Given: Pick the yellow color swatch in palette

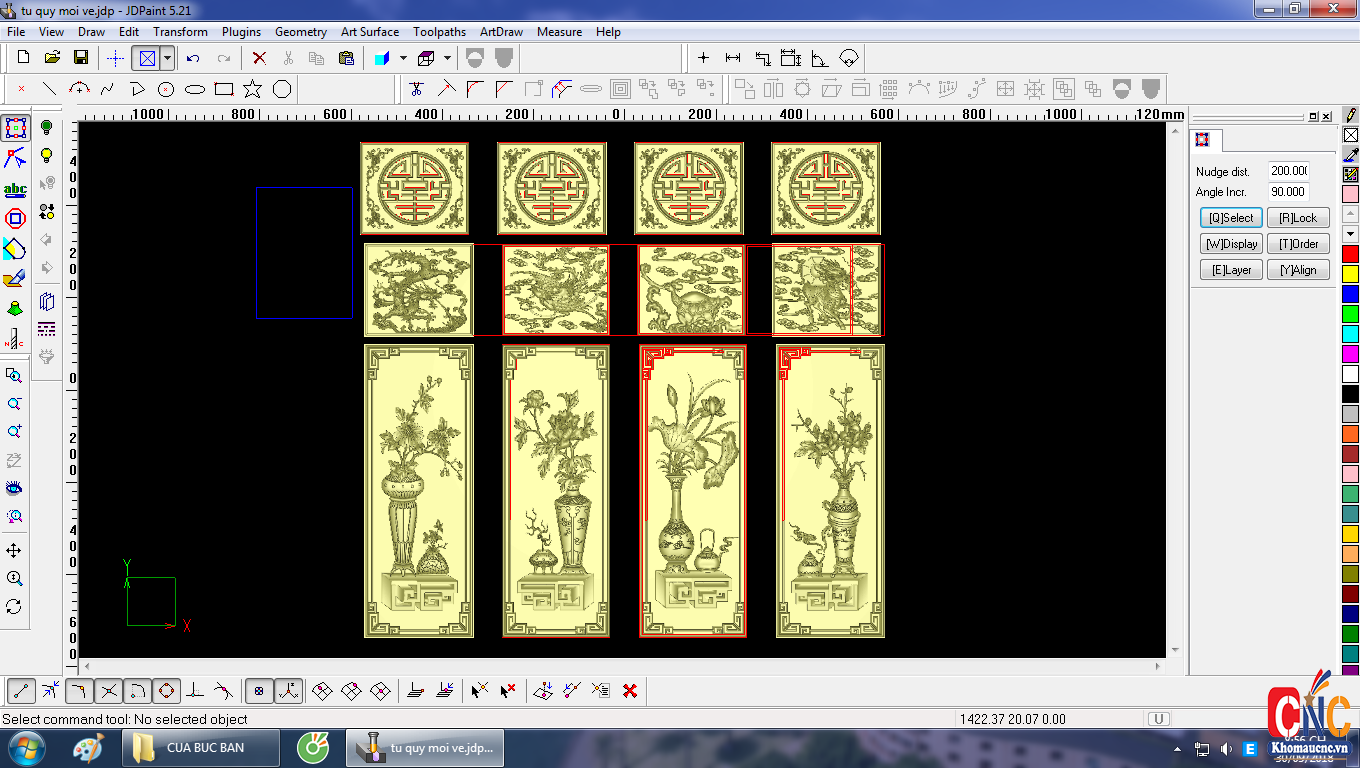Looking at the screenshot, I should (x=1350, y=273).
